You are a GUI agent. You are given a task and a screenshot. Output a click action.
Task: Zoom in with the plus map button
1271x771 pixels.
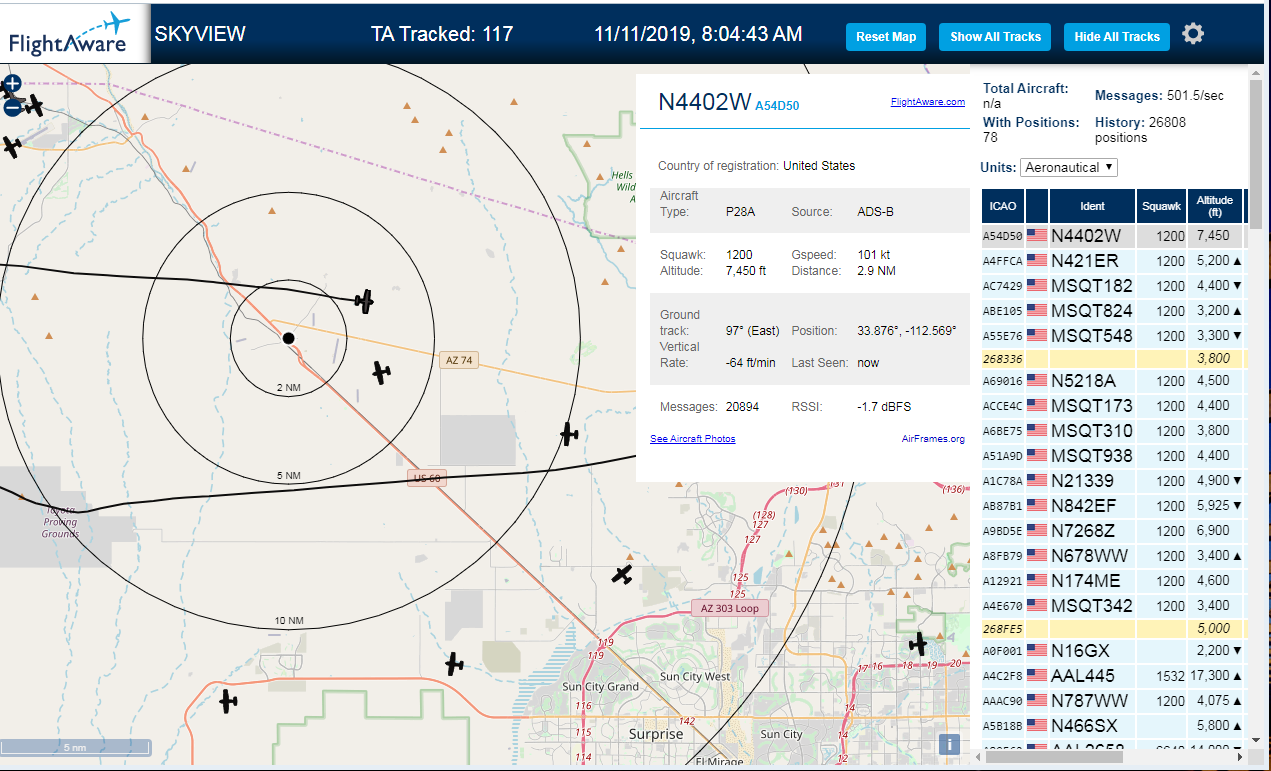12,84
